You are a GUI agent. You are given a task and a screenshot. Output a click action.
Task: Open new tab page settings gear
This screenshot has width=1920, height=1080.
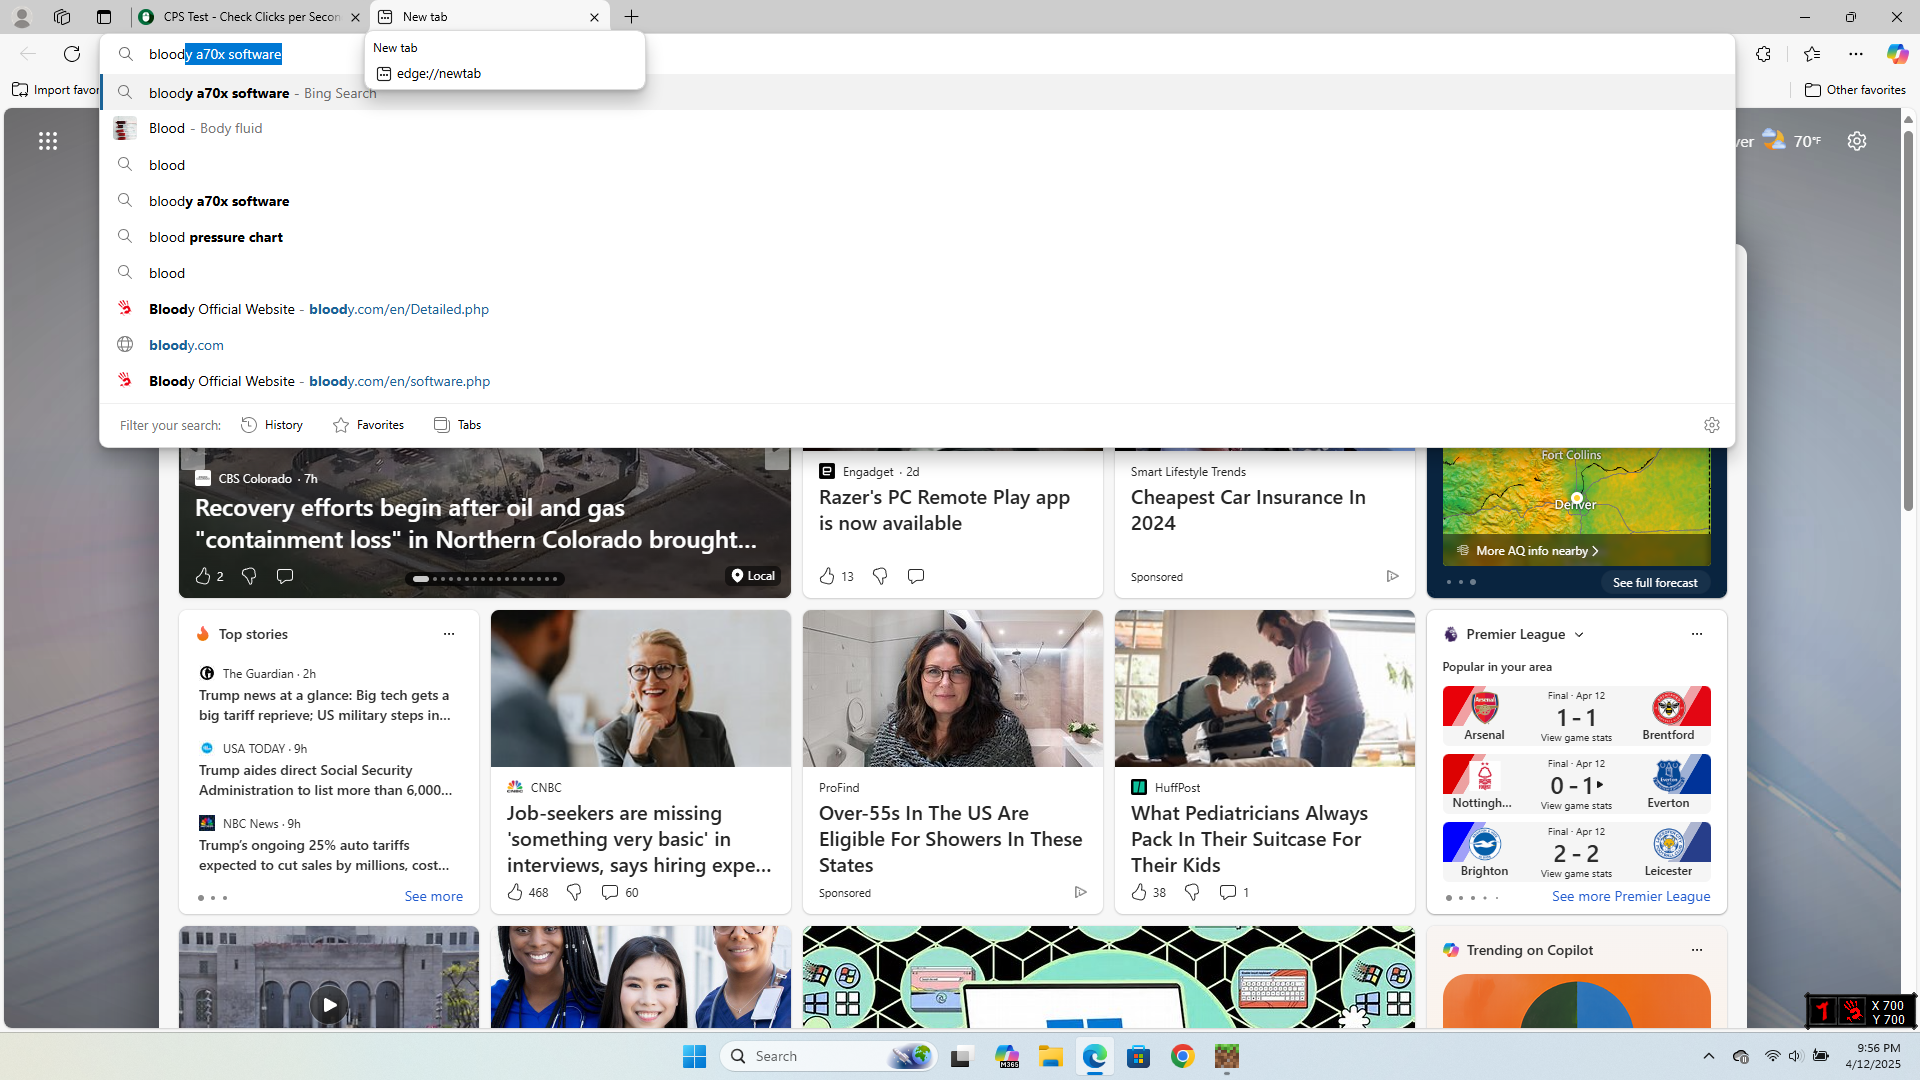point(1857,141)
